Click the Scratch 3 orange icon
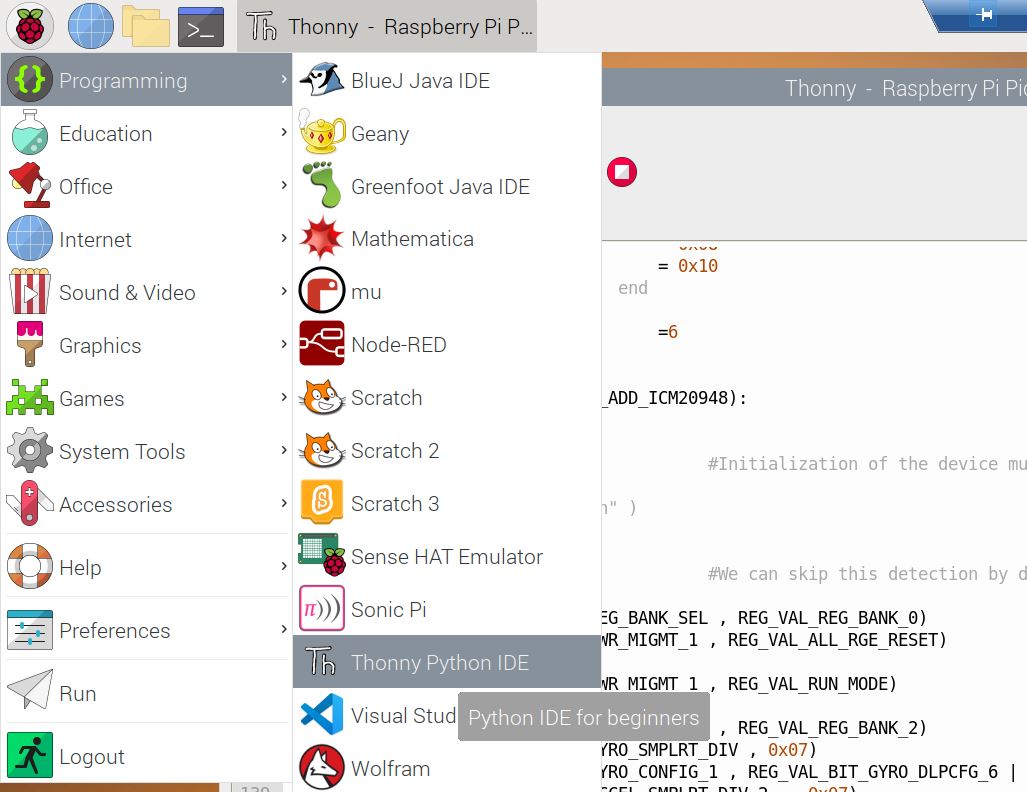Image resolution: width=1027 pixels, height=792 pixels. pos(322,502)
